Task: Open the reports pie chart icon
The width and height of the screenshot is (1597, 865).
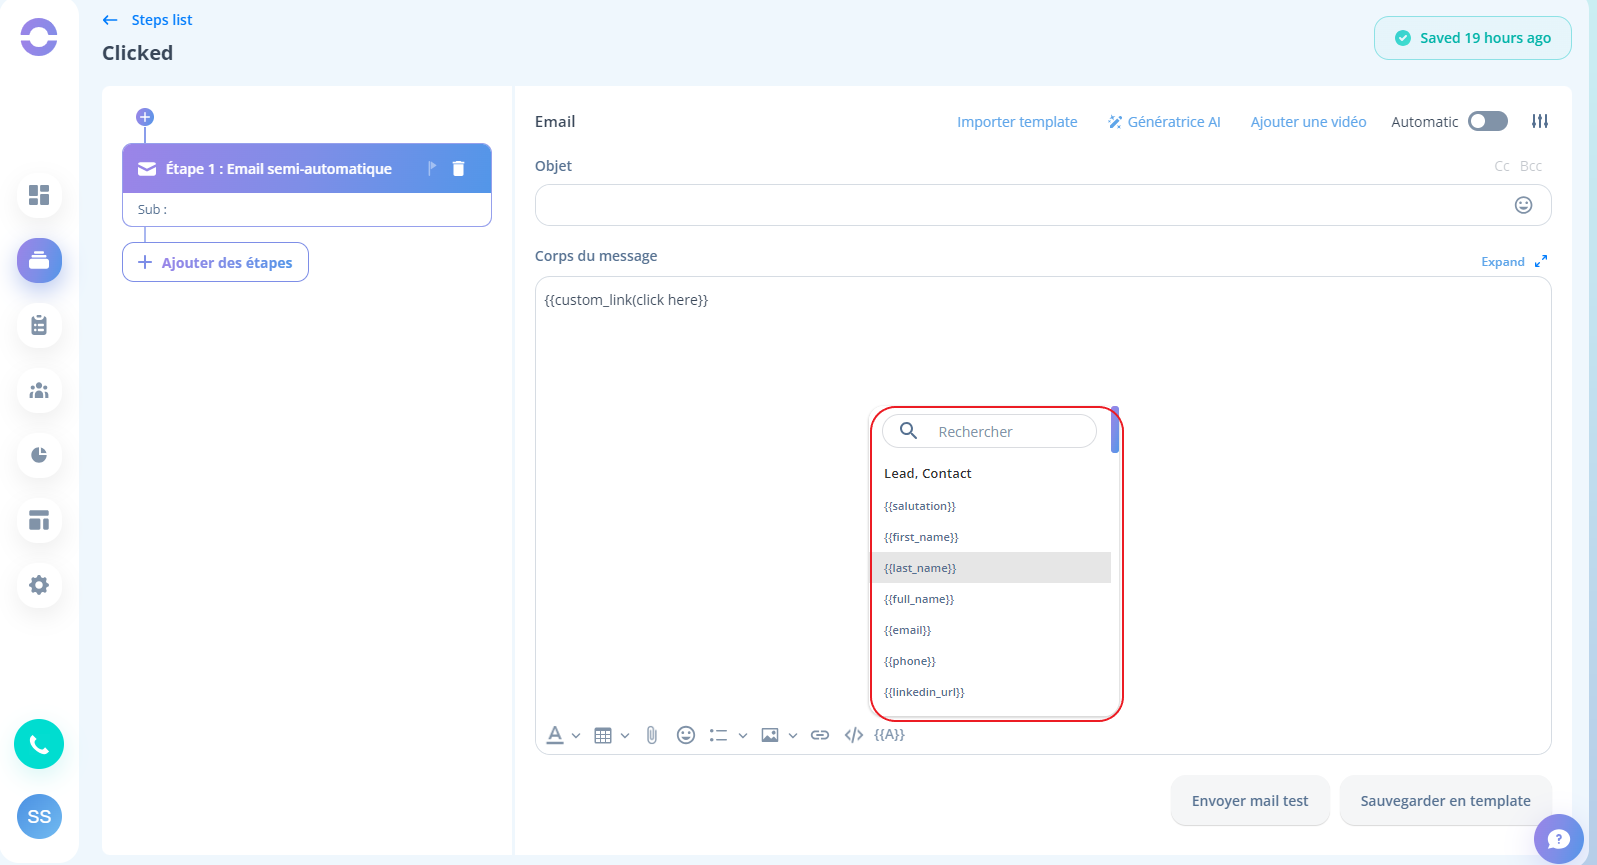Action: (39, 455)
